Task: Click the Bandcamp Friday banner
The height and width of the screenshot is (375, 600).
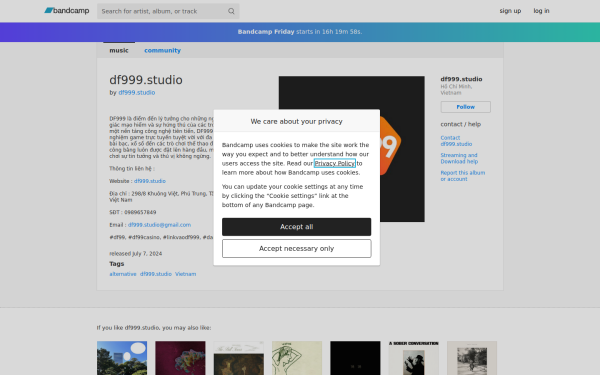Action: click(x=300, y=32)
